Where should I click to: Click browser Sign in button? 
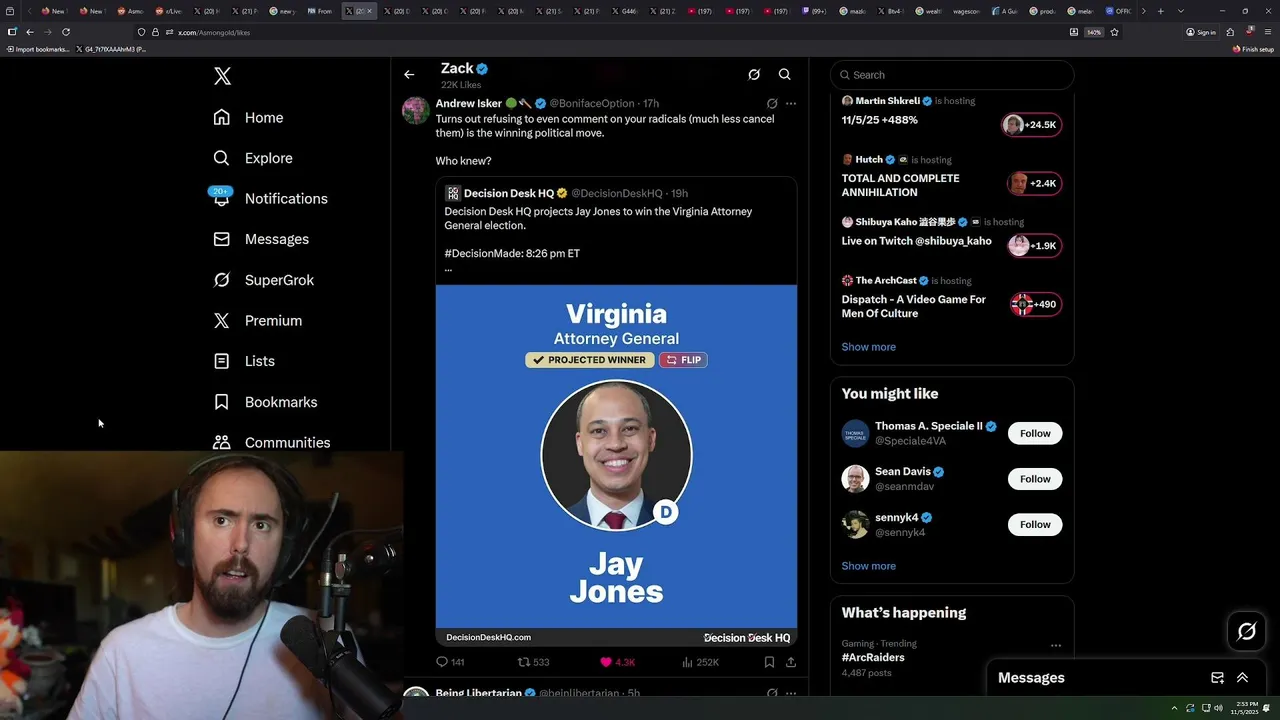[1201, 32]
